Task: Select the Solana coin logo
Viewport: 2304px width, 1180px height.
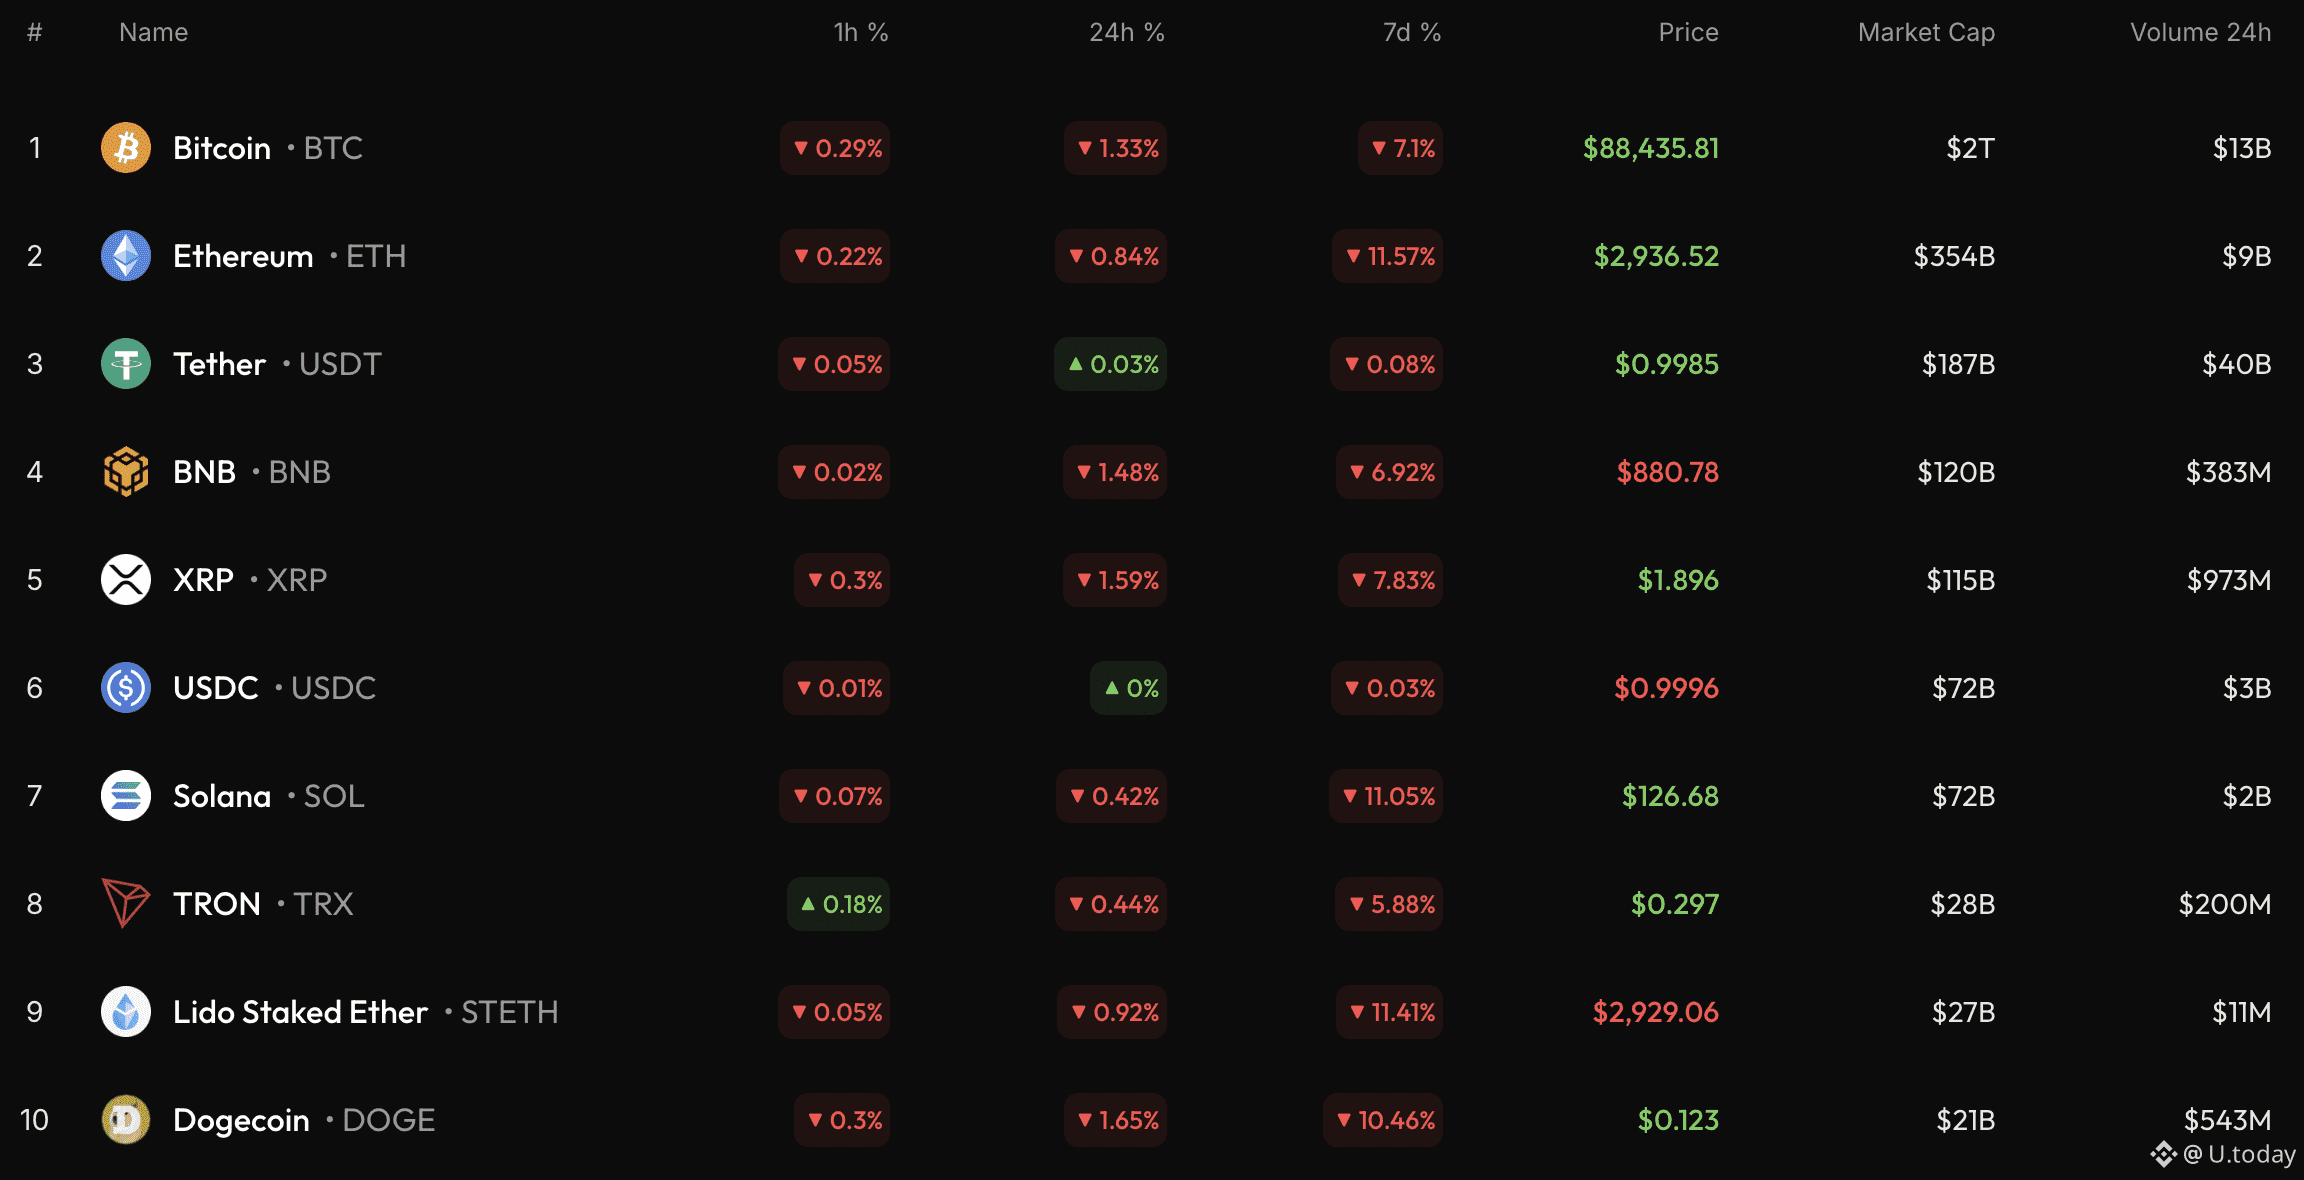Action: (x=126, y=796)
